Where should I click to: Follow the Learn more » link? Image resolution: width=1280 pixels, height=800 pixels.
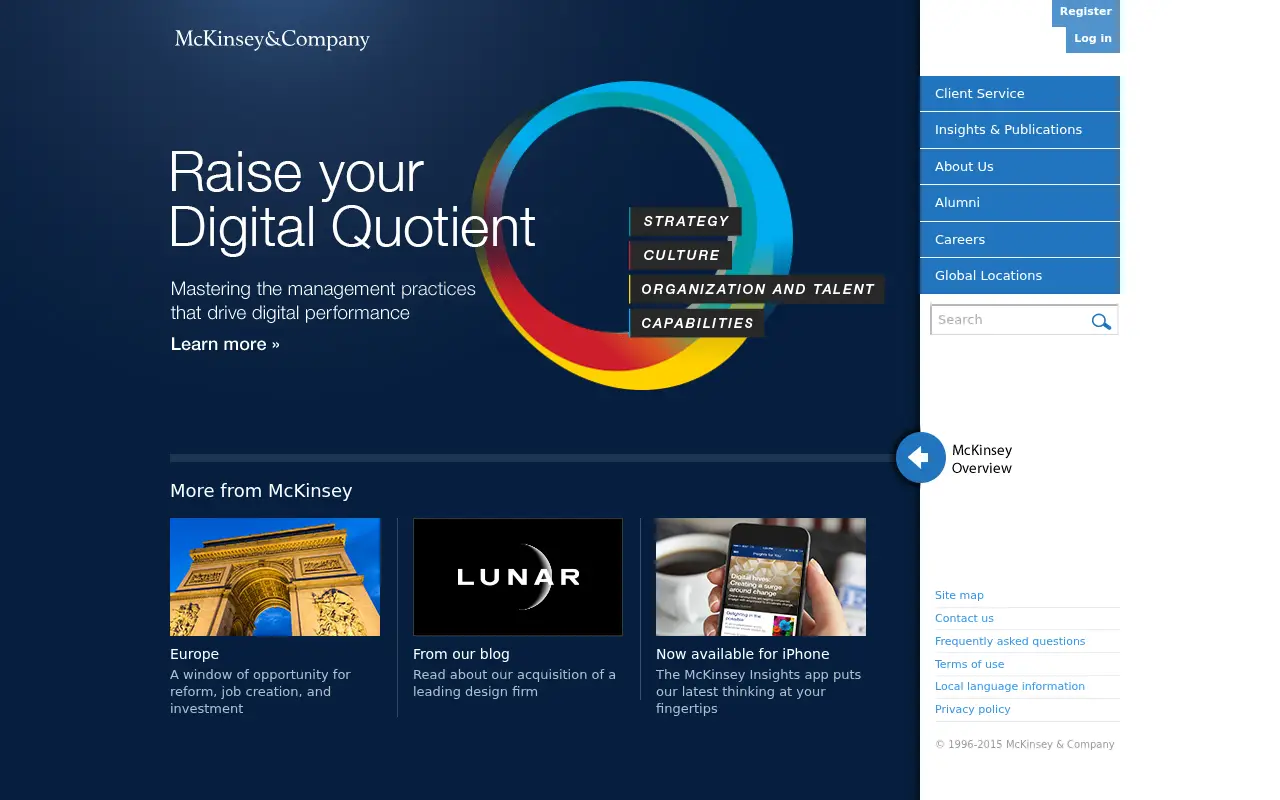tap(225, 344)
